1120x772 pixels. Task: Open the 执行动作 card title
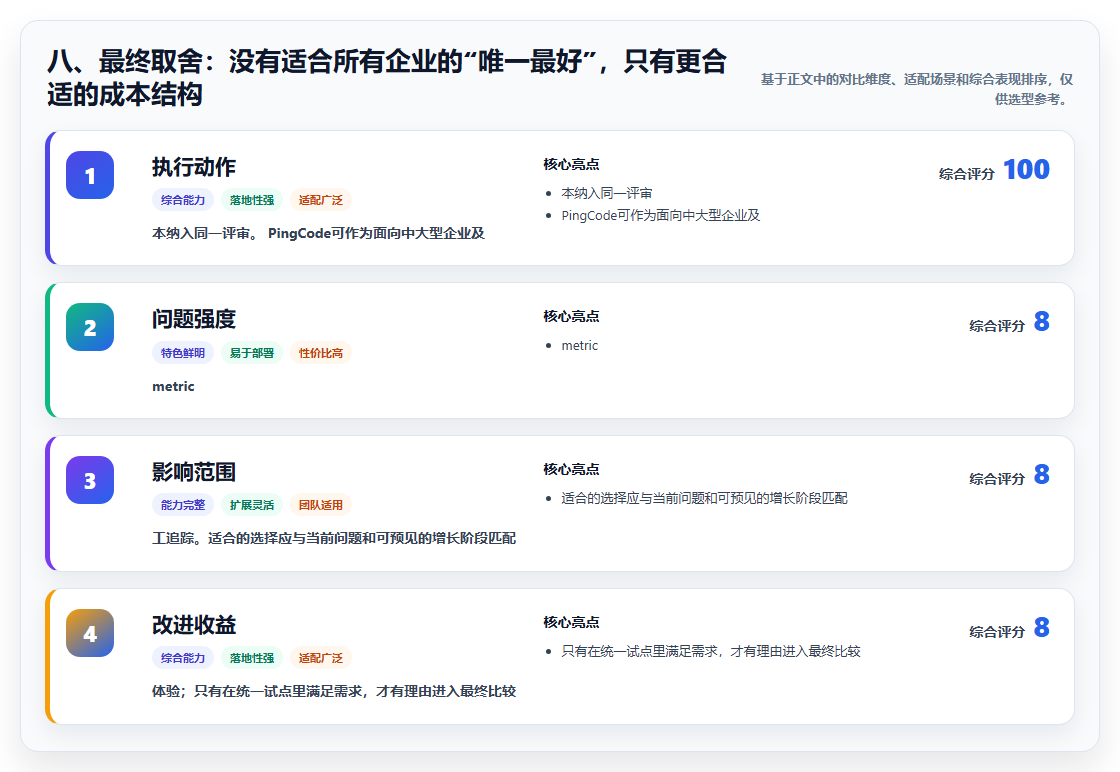(x=194, y=167)
